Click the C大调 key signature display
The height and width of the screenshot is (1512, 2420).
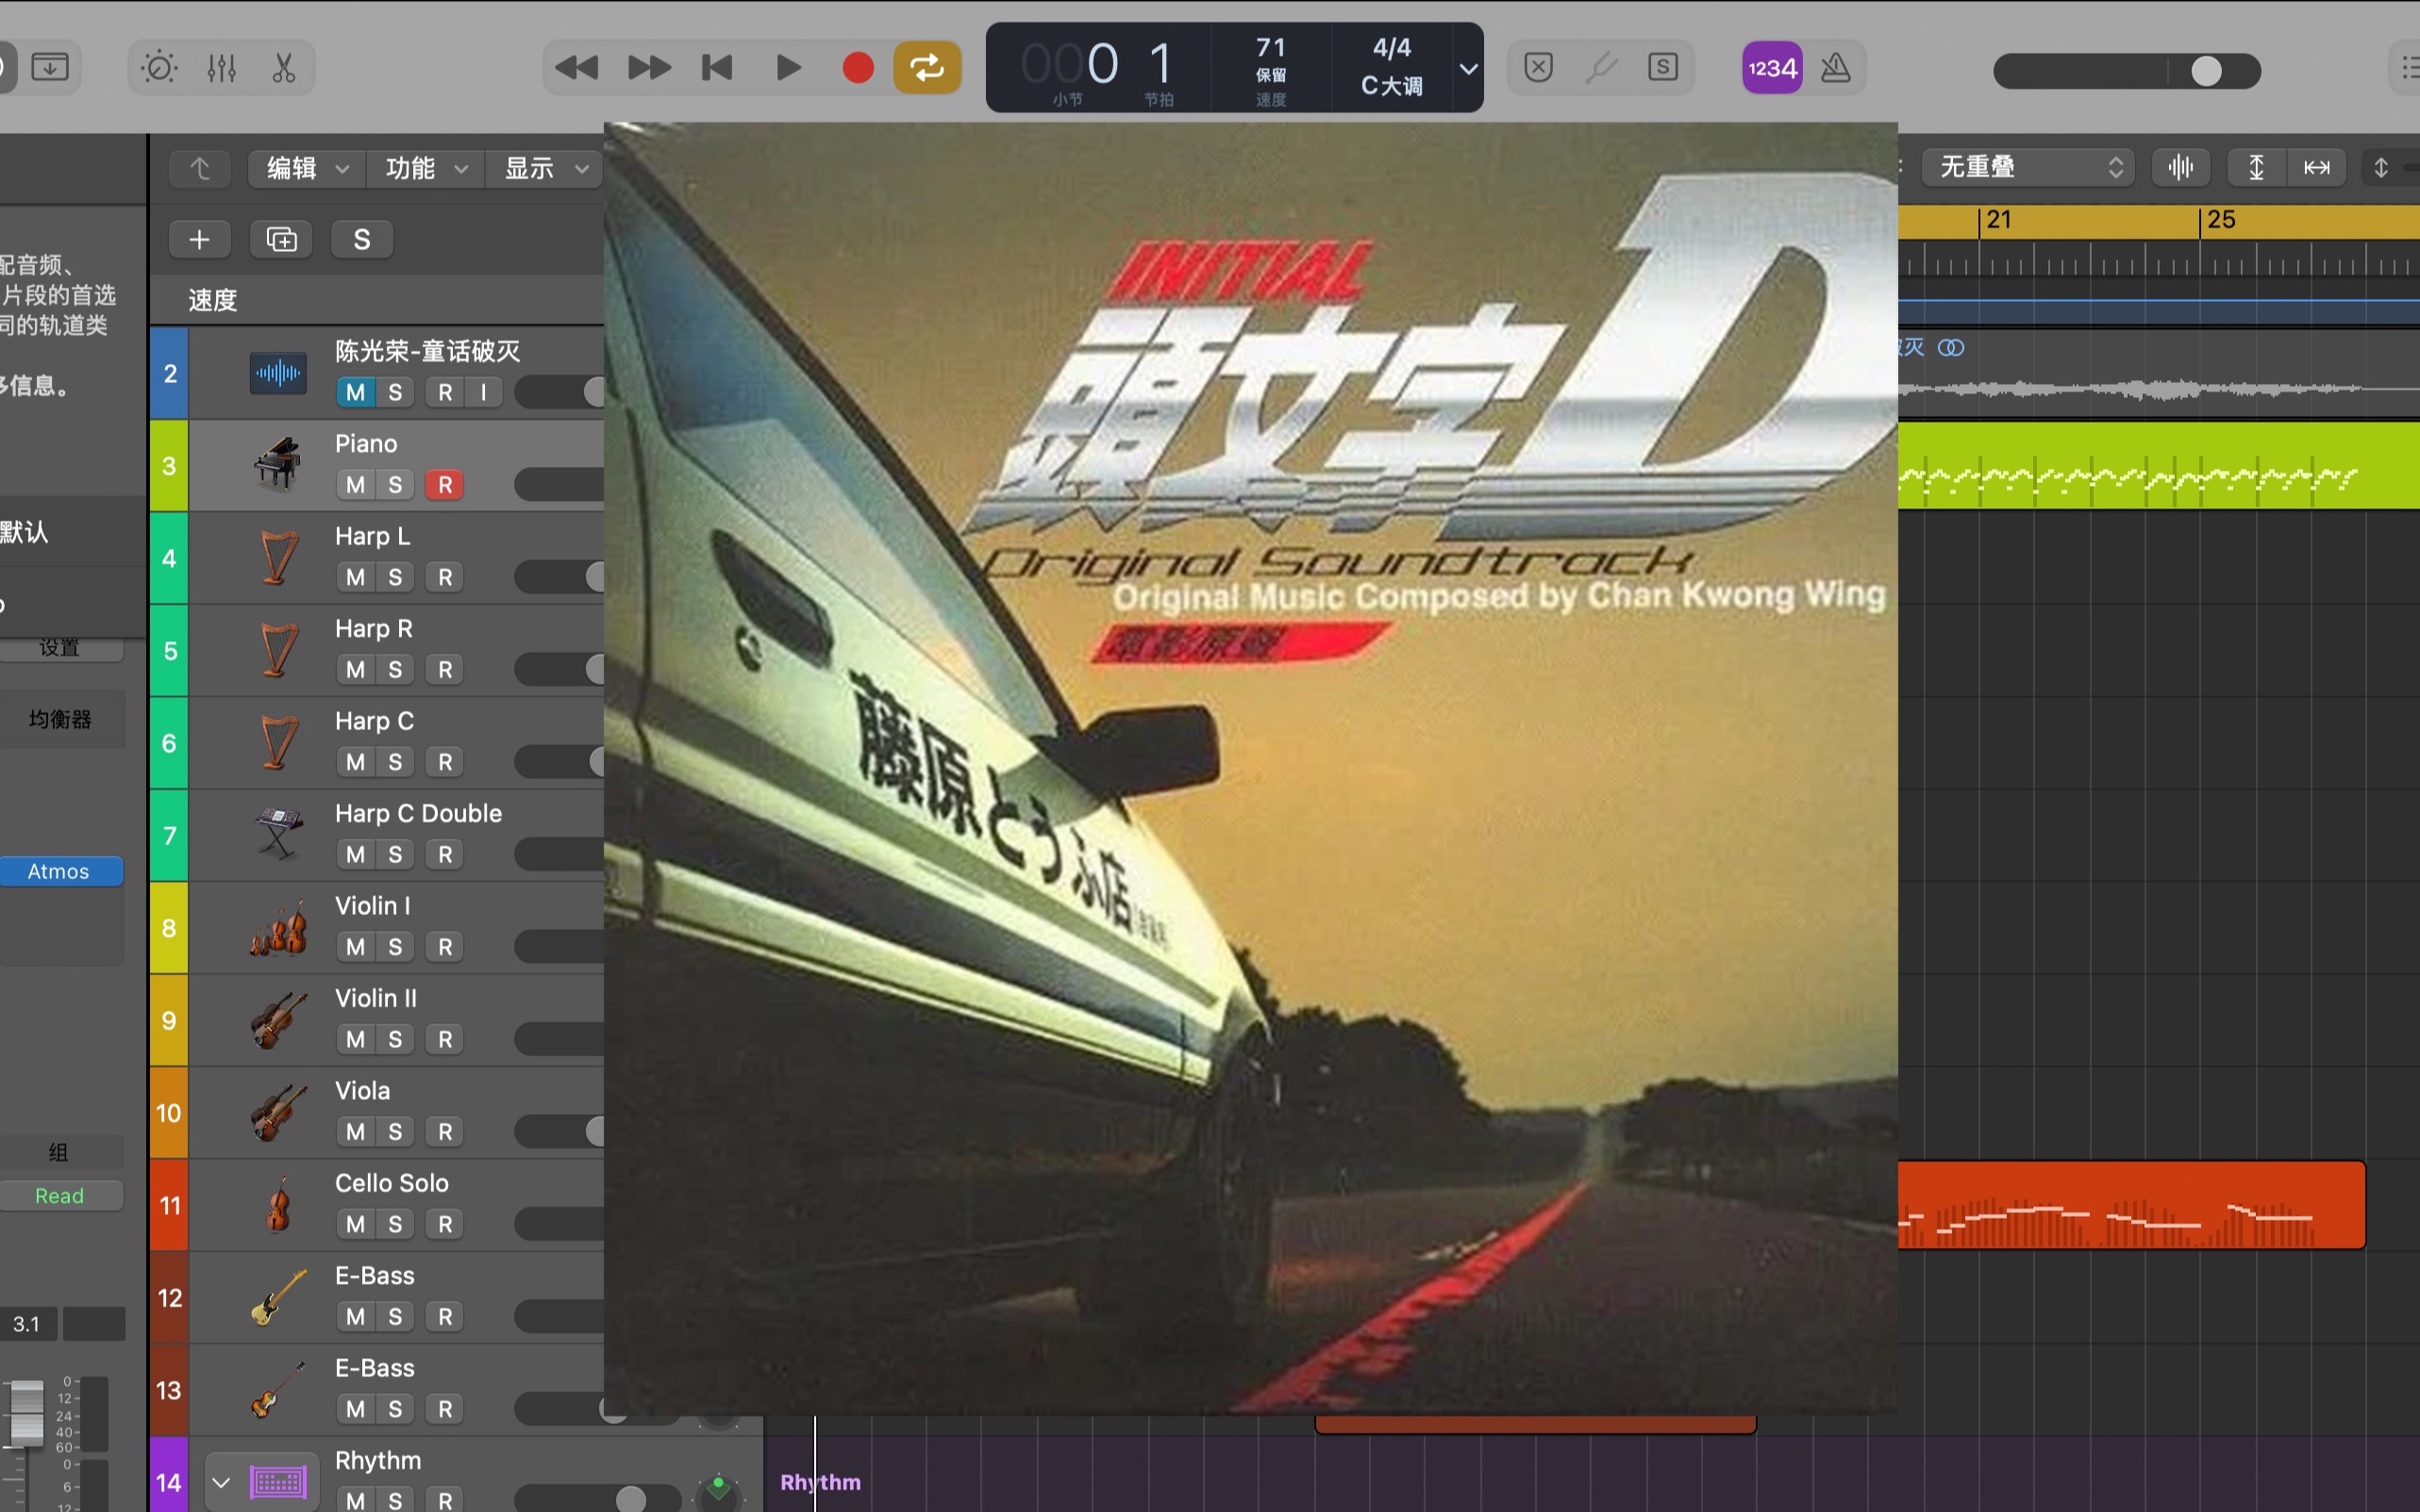pos(1391,86)
